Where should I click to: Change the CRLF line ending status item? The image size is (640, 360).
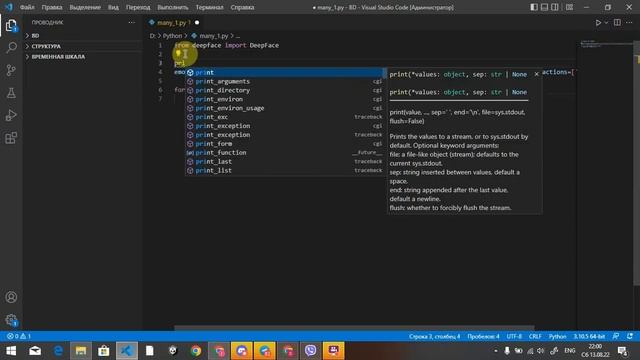pyautogui.click(x=535, y=336)
